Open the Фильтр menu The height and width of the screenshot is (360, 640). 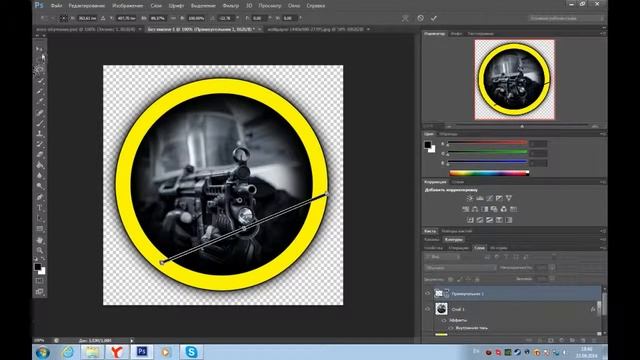click(x=231, y=6)
